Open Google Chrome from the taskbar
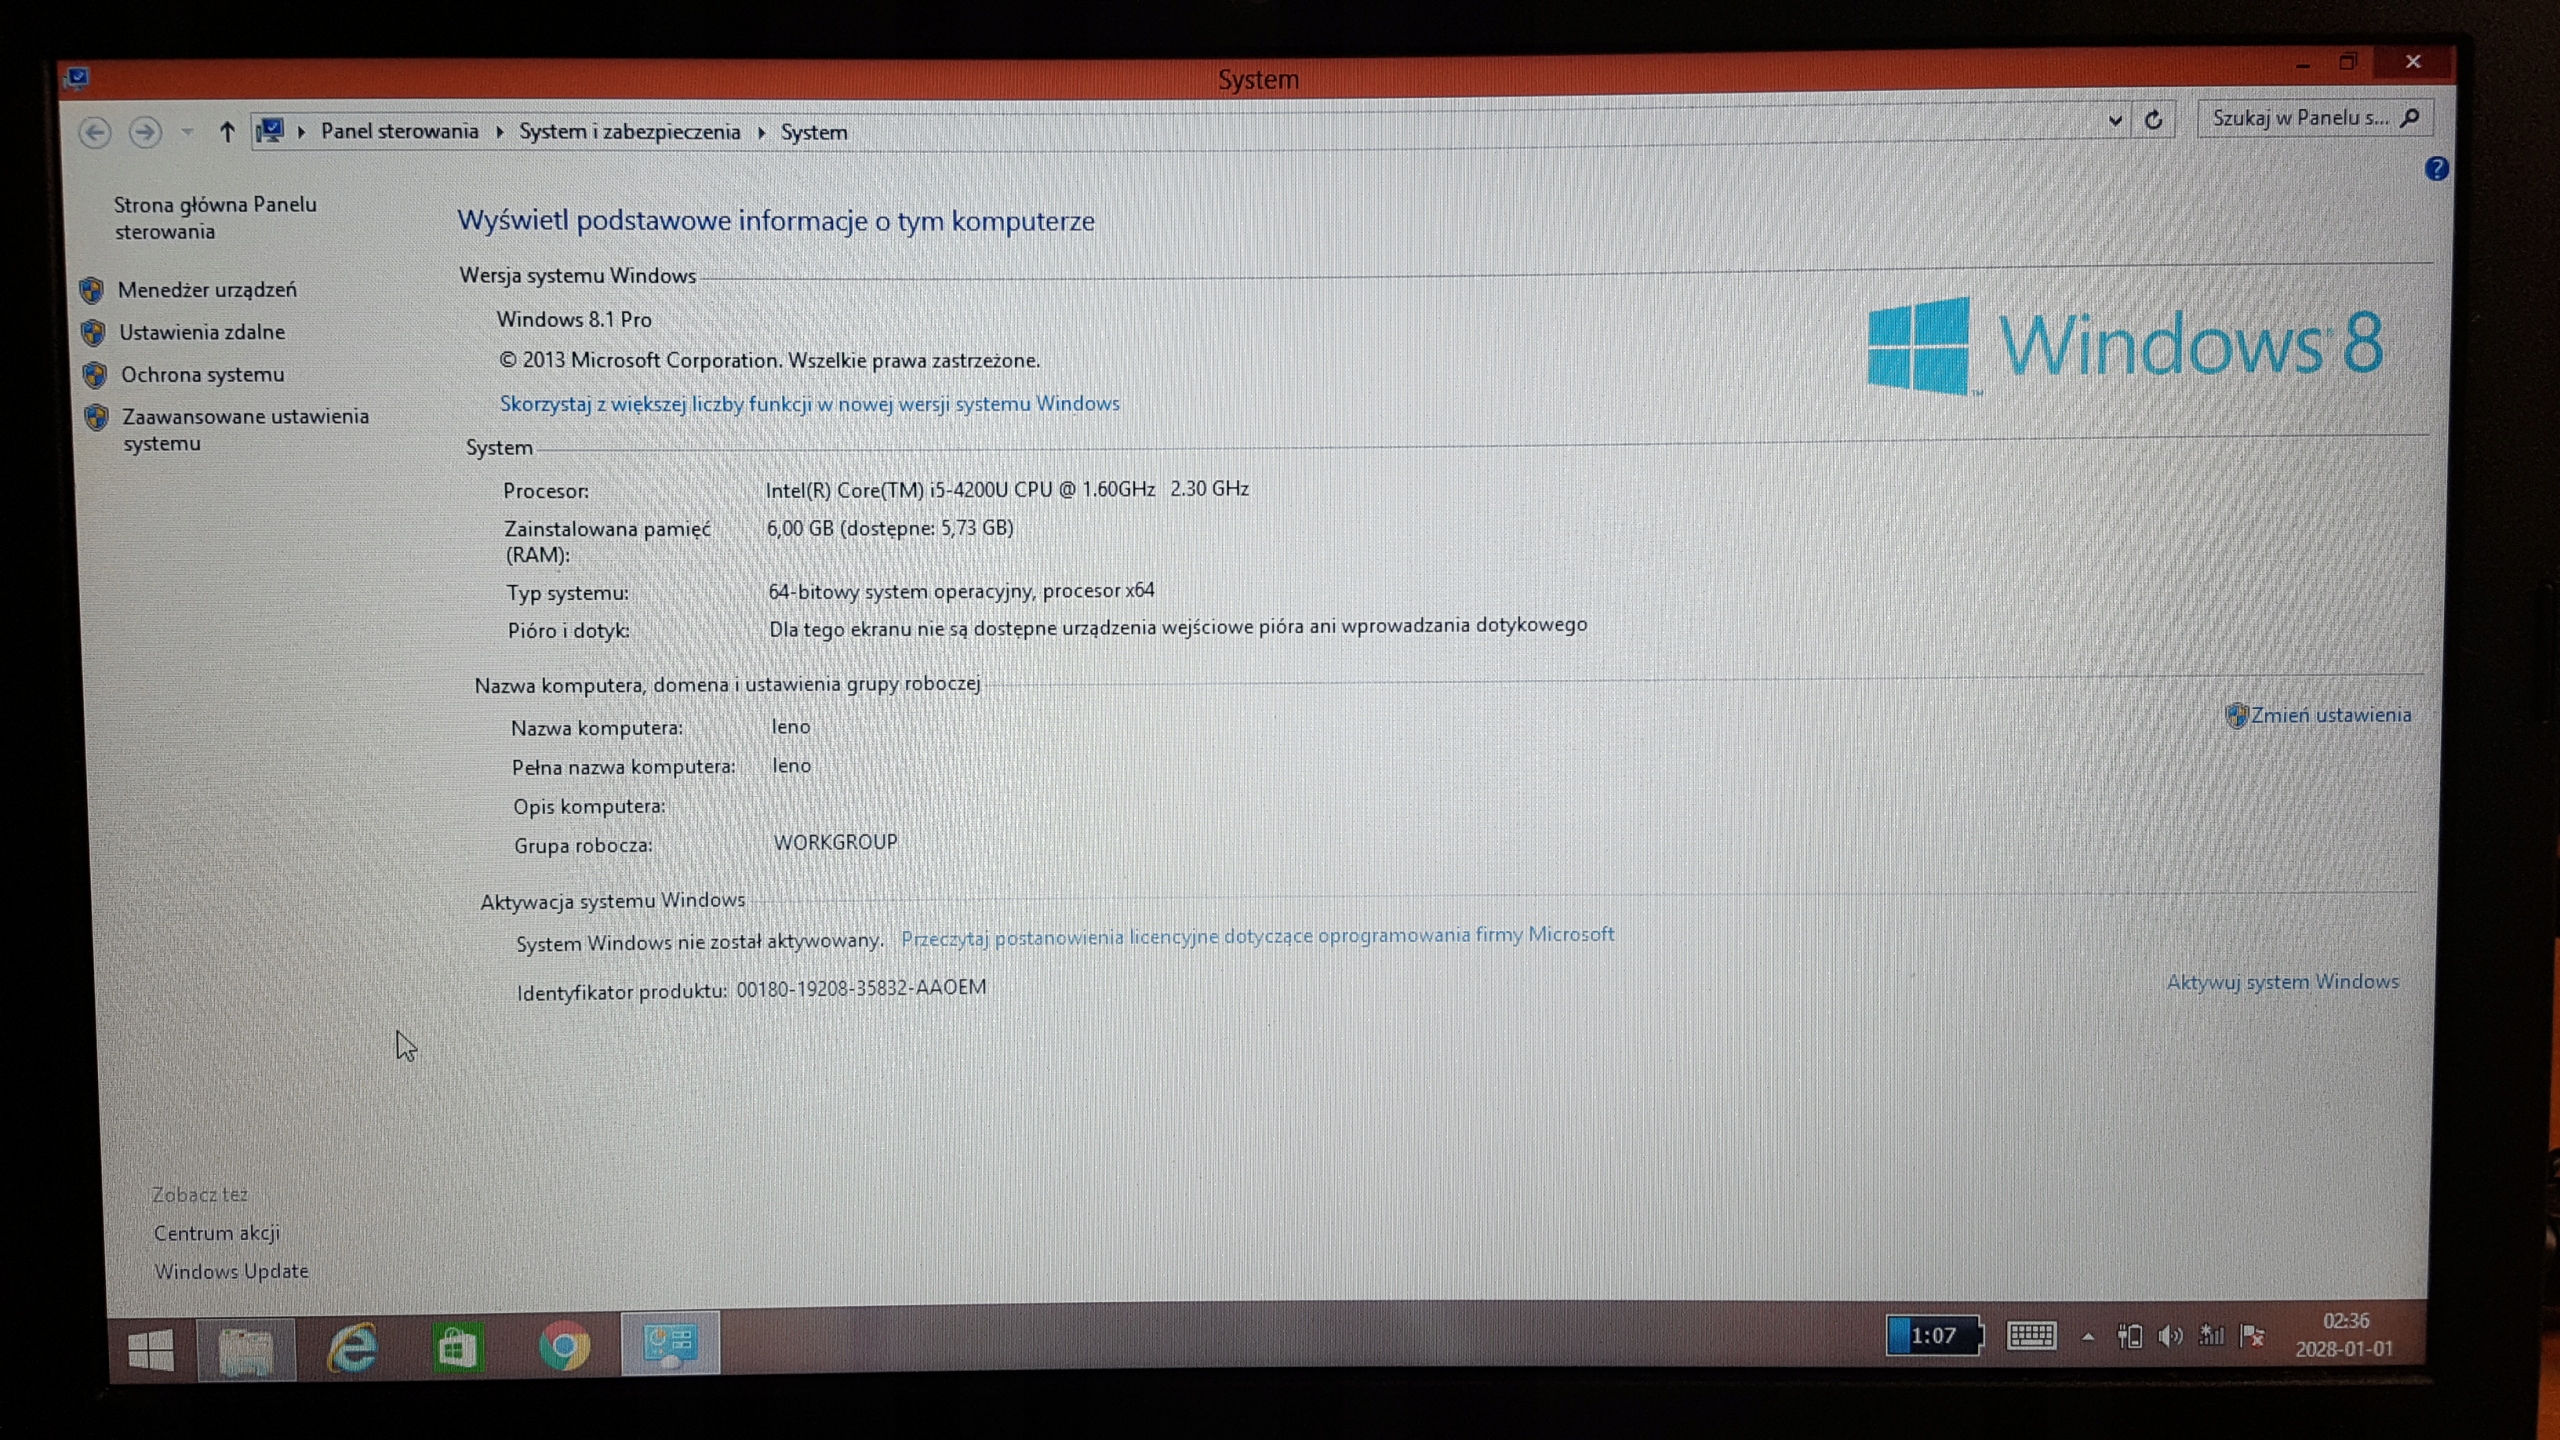This screenshot has height=1440, width=2560. pyautogui.click(x=564, y=1347)
